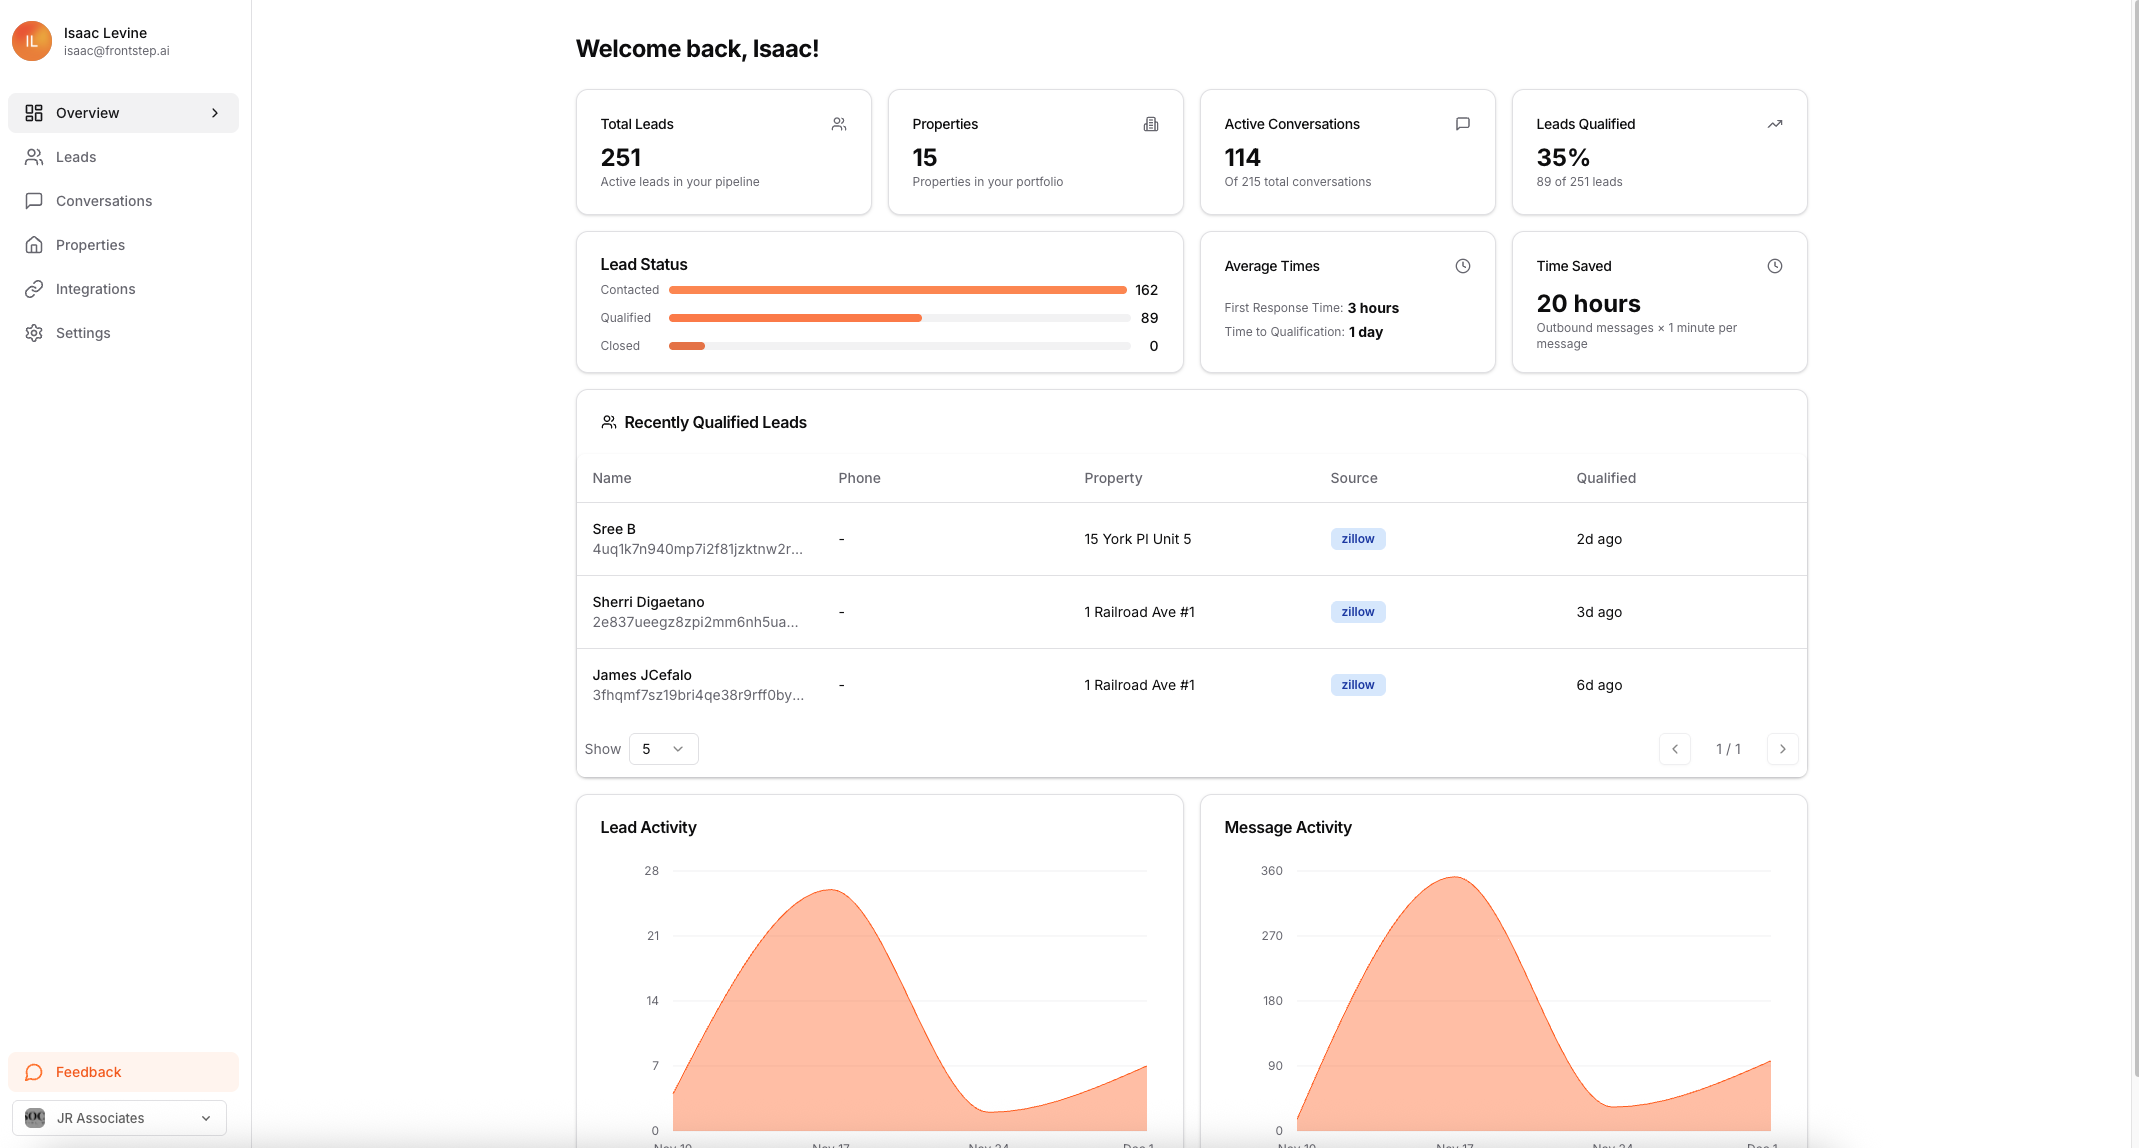Click the Contacted progress bar
This screenshot has height=1148, width=2139.
pyautogui.click(x=897, y=290)
